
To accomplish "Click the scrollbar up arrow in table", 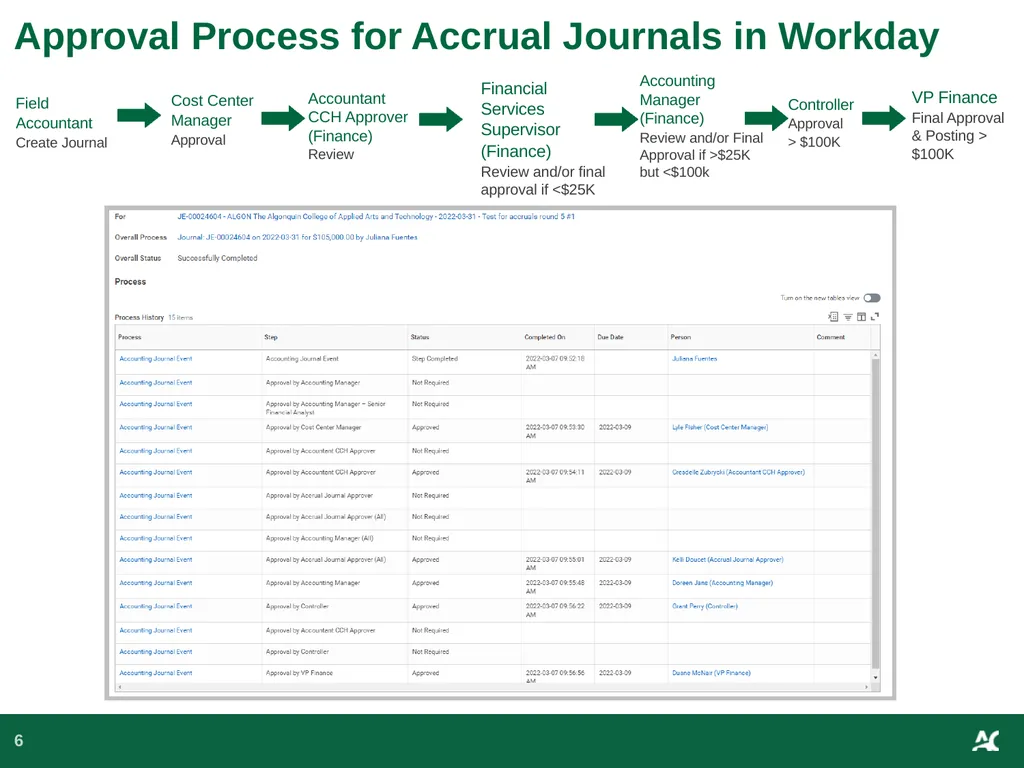I will click(x=876, y=355).
